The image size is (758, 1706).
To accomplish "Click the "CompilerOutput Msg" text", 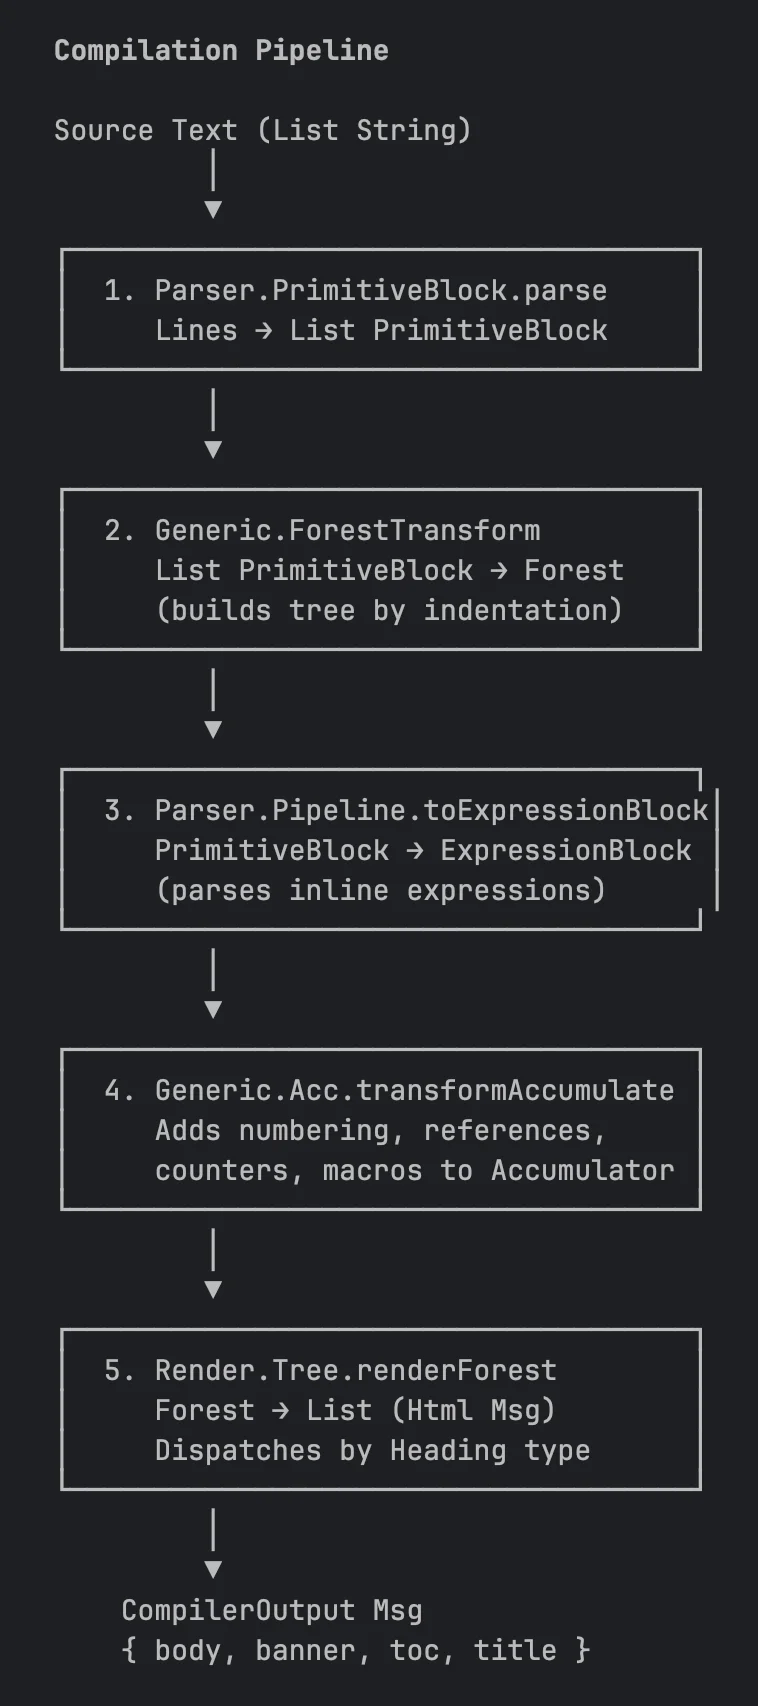I will [x=271, y=1610].
